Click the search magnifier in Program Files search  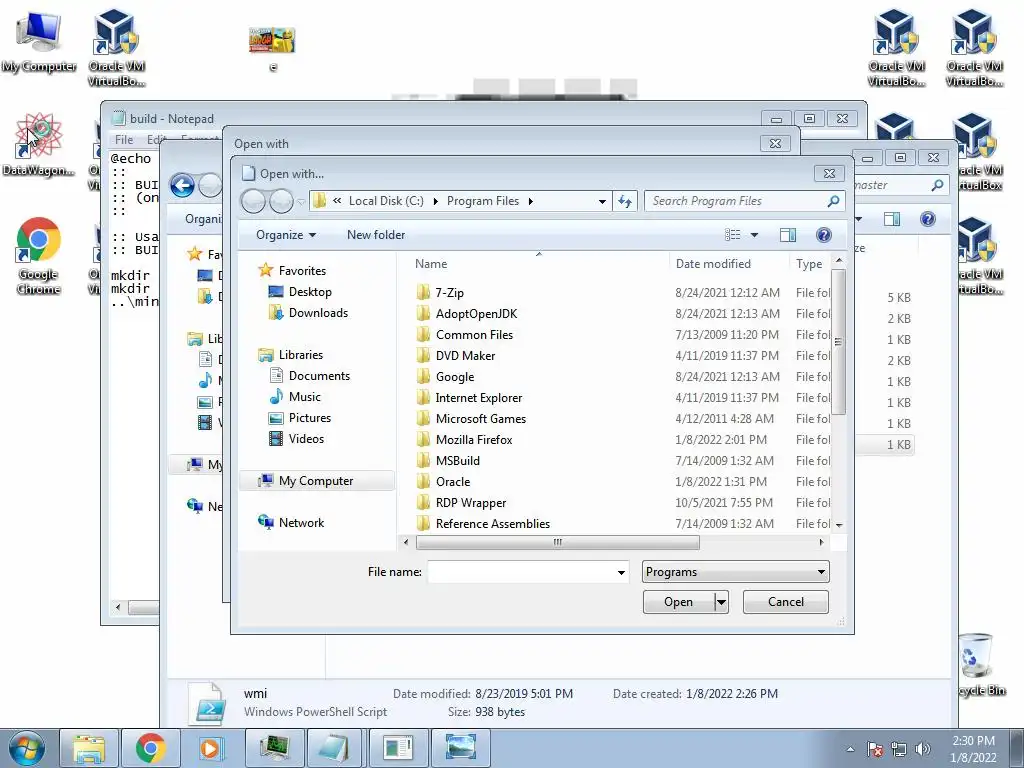833,201
